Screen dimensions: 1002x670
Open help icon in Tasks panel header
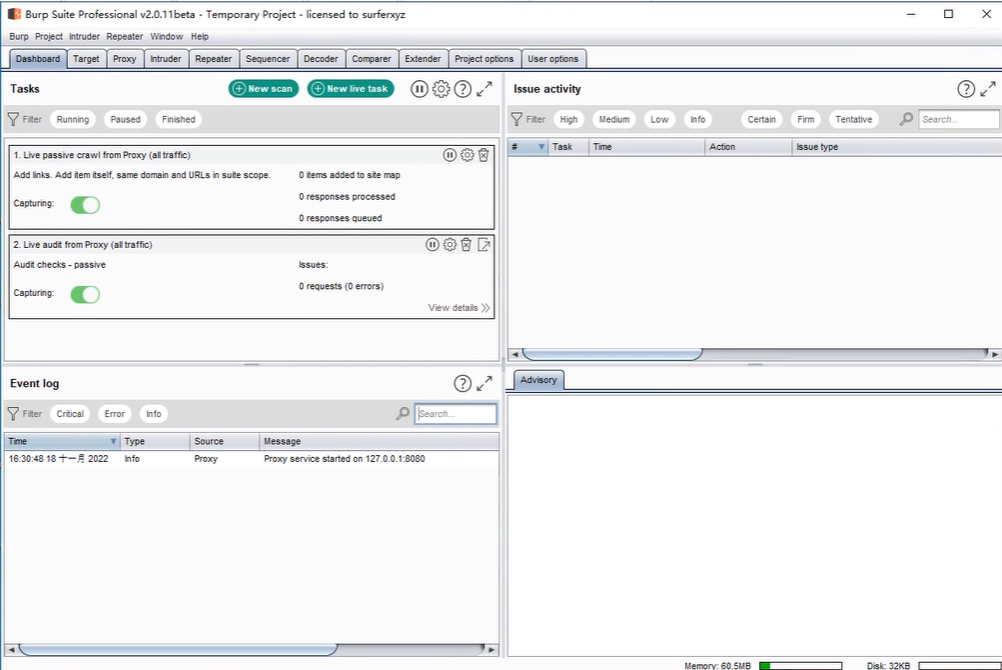[x=463, y=89]
